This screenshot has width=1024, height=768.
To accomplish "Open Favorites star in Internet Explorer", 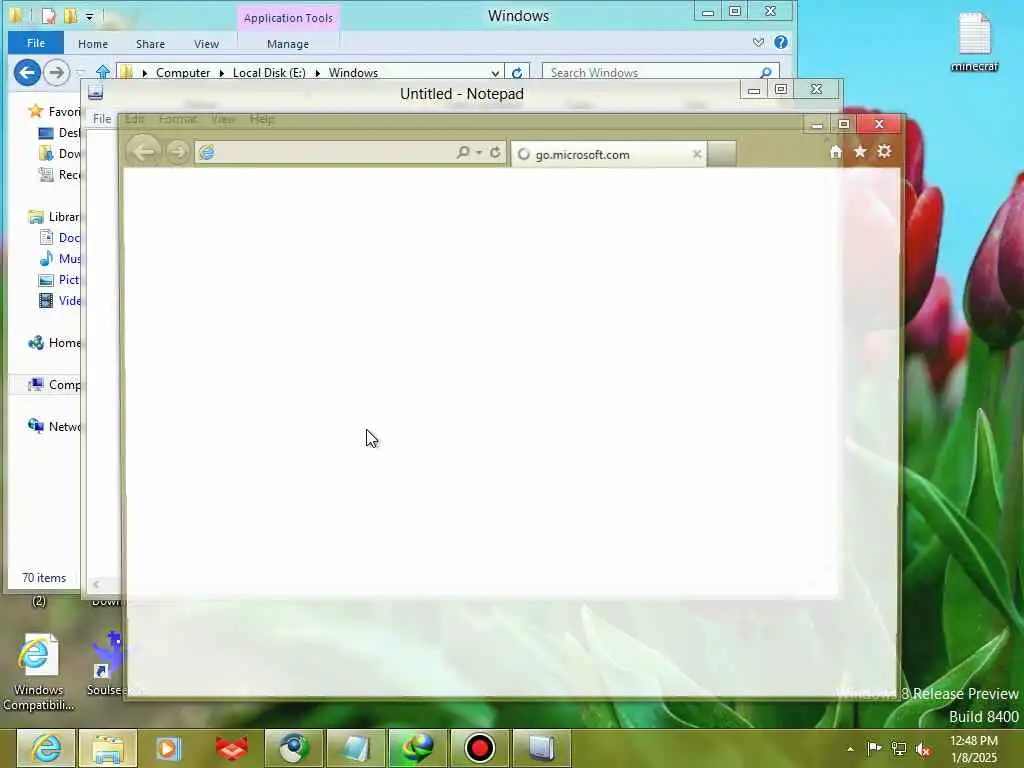I will point(860,152).
